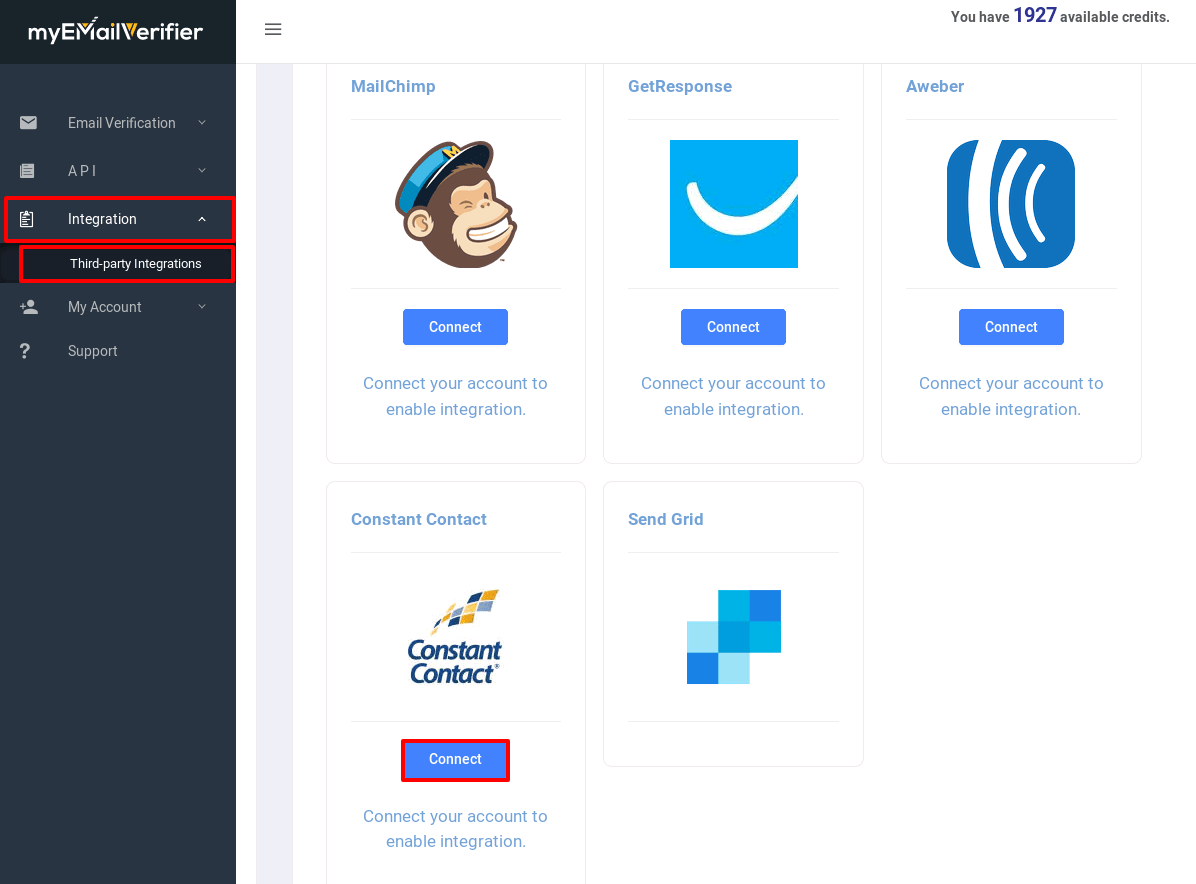The image size is (1196, 884).
Task: Click the Aweber logo image
Action: coord(1011,204)
